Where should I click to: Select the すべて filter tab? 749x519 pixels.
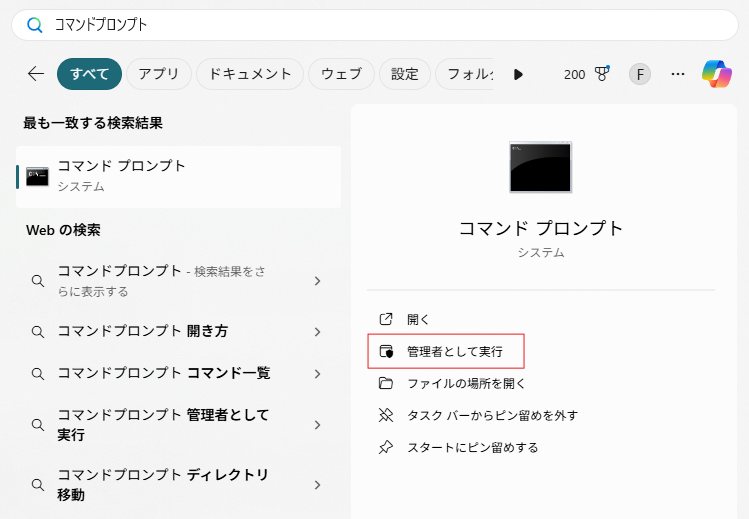coord(89,74)
